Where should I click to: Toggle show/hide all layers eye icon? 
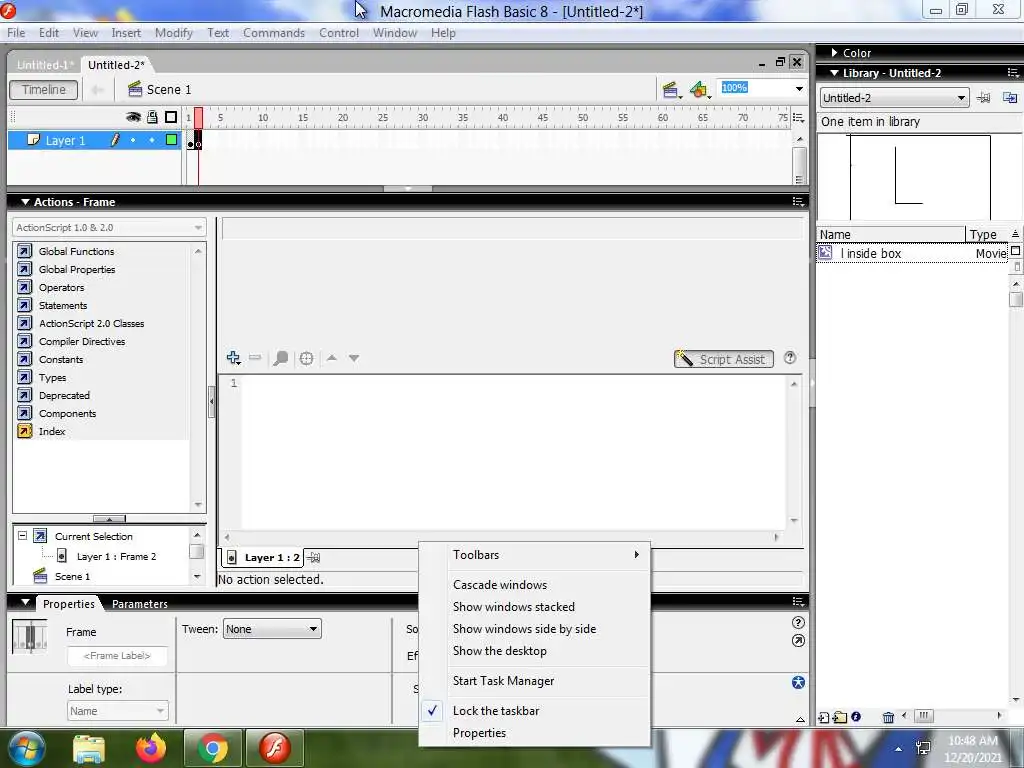(133, 117)
